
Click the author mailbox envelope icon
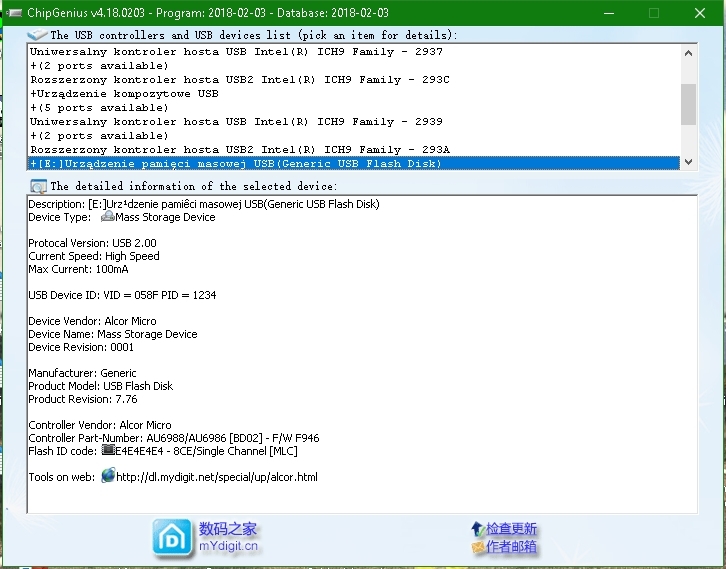click(478, 547)
